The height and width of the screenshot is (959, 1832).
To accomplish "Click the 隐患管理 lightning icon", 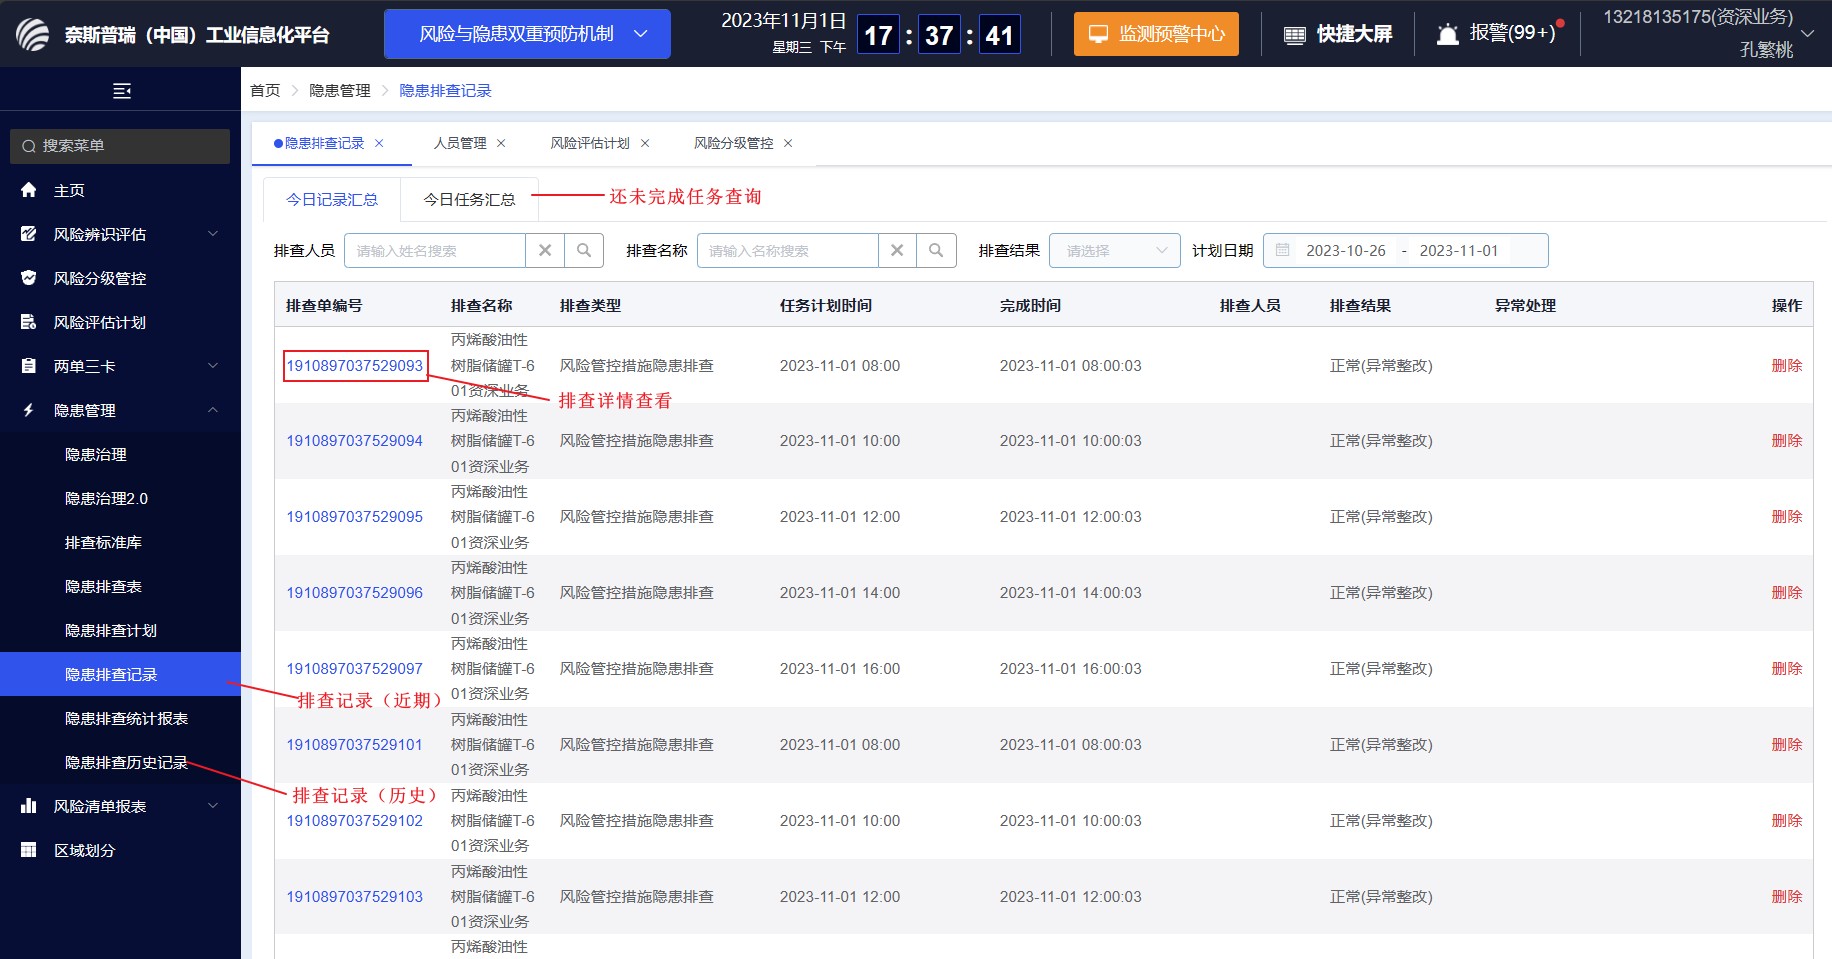I will coord(29,410).
